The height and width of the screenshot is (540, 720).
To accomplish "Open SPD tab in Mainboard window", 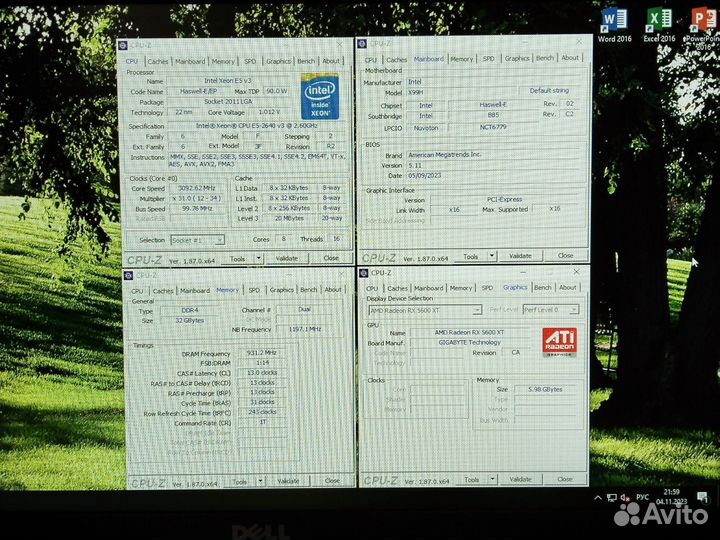I will pyautogui.click(x=489, y=58).
